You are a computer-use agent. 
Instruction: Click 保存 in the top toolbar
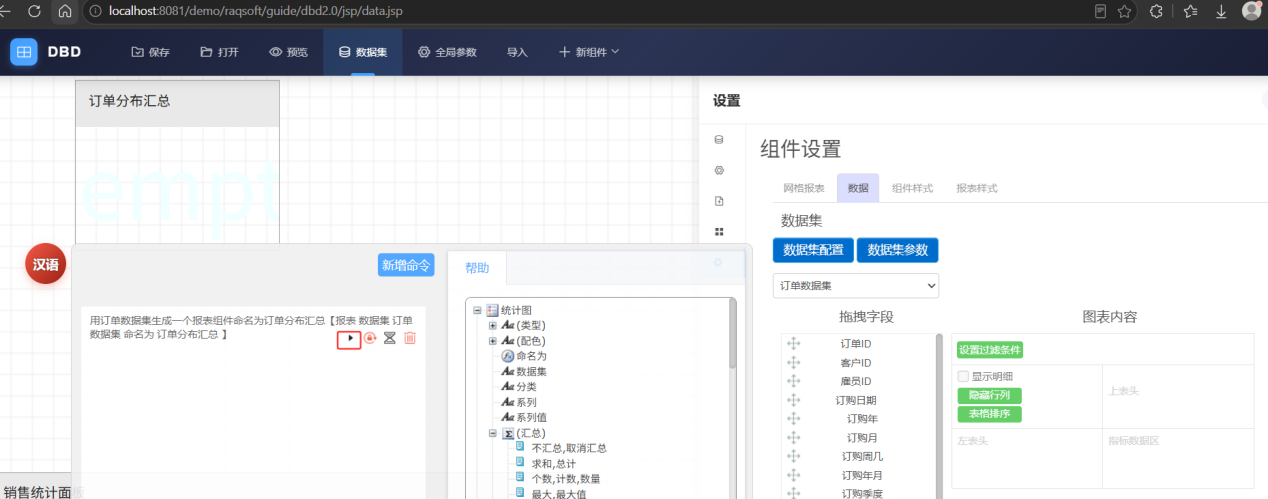tap(150, 52)
